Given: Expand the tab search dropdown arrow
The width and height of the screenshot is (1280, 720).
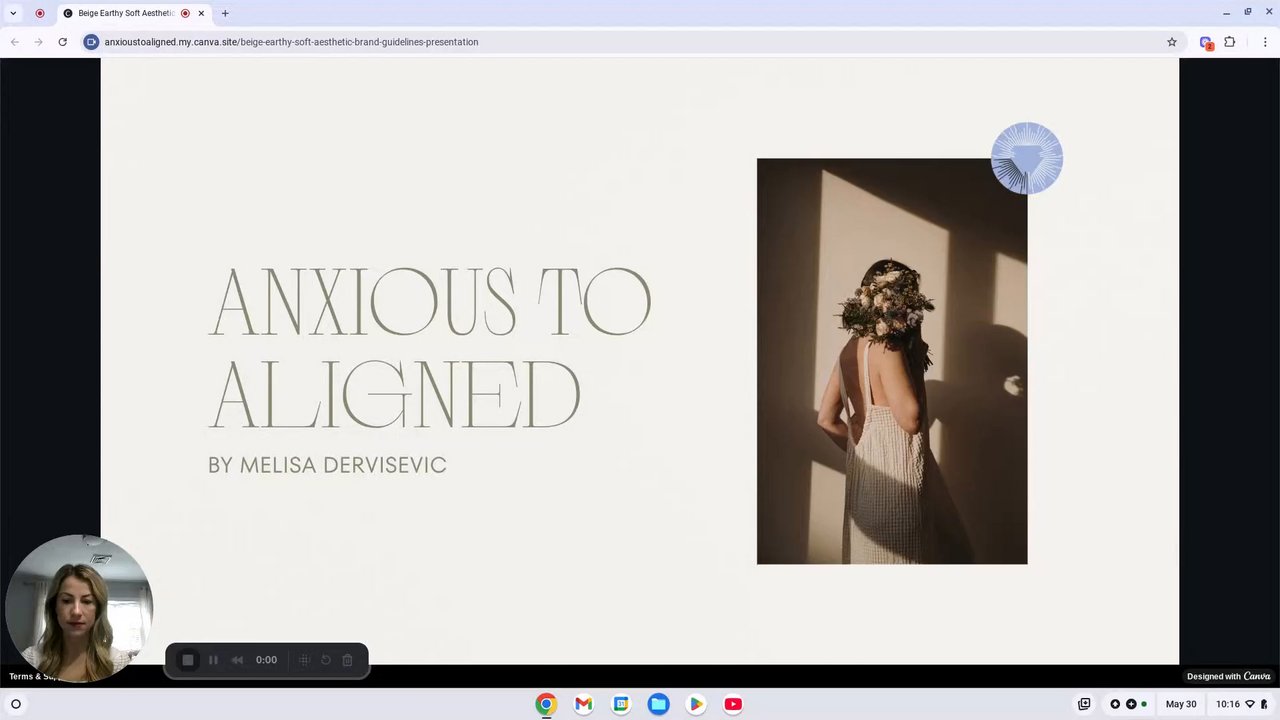Looking at the screenshot, I should point(13,13).
